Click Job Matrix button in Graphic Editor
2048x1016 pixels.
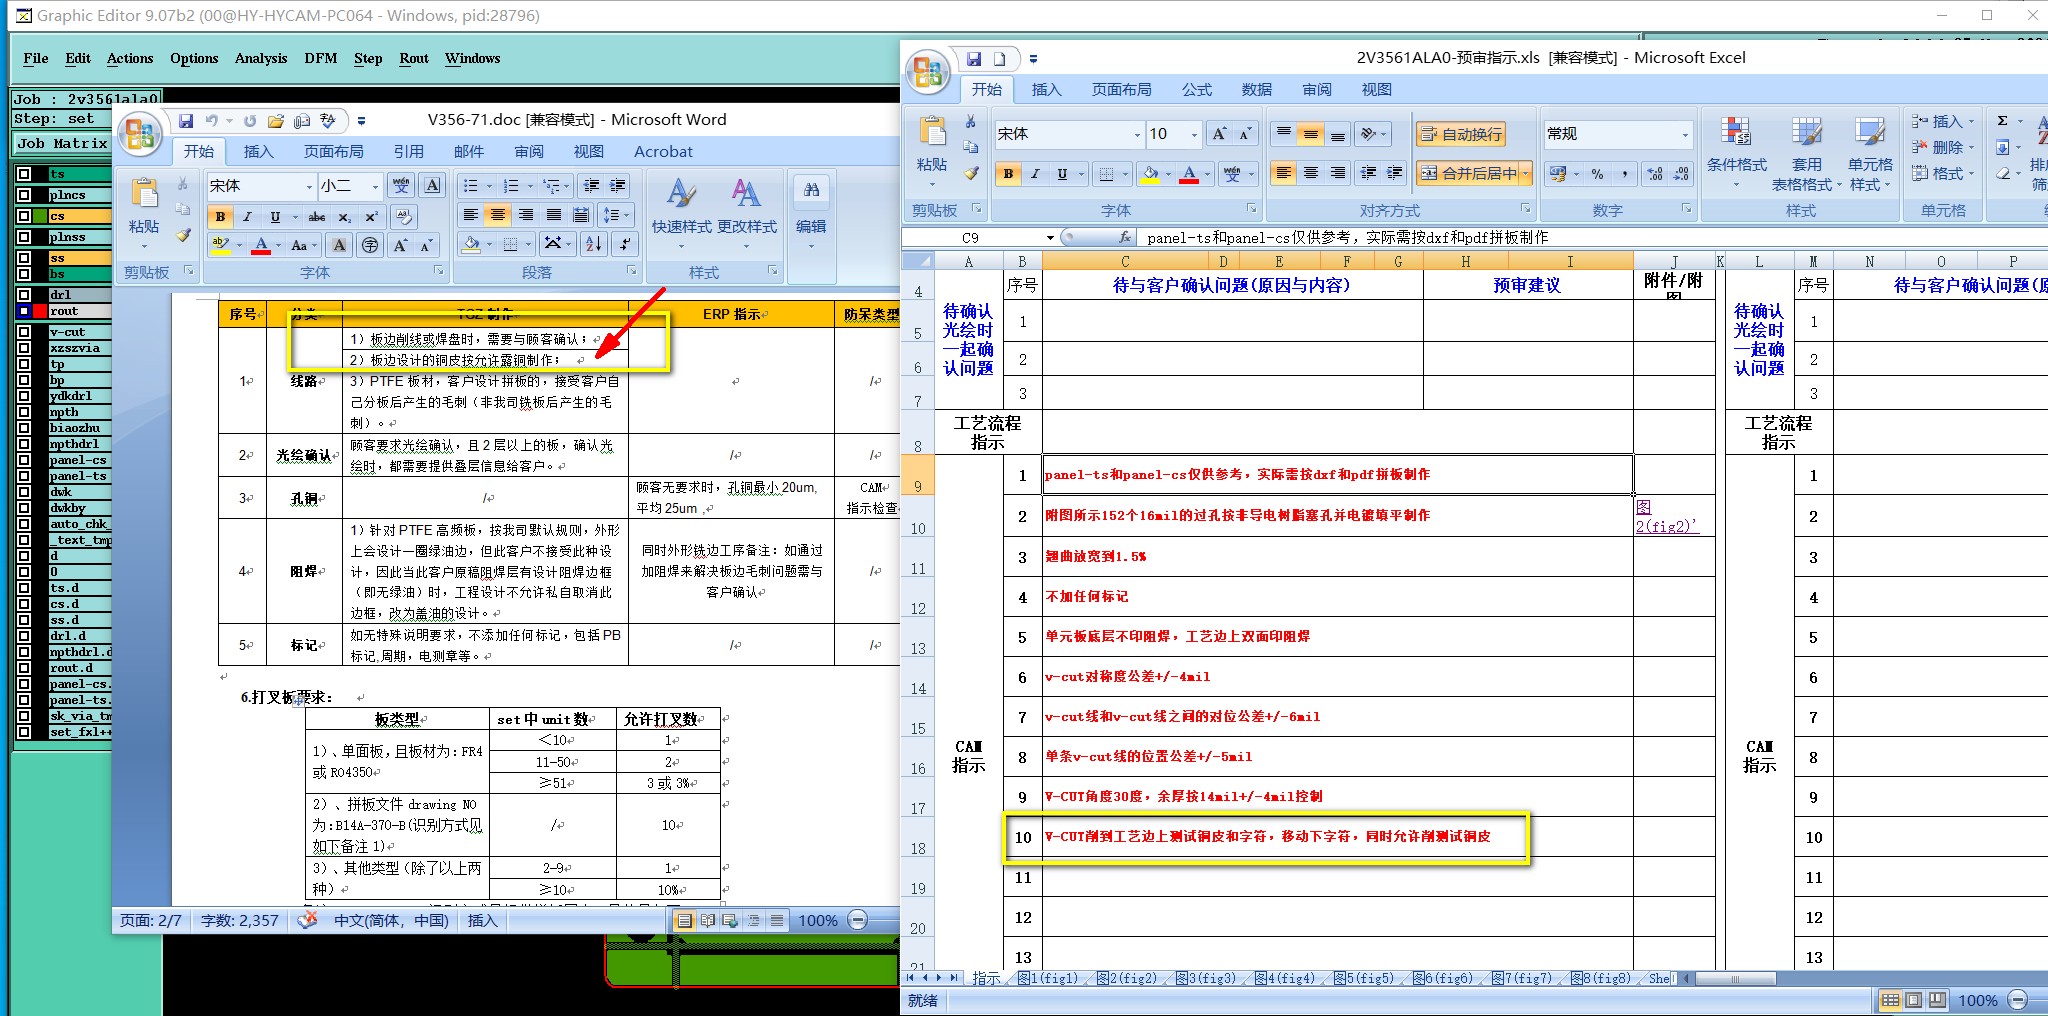tap(62, 143)
